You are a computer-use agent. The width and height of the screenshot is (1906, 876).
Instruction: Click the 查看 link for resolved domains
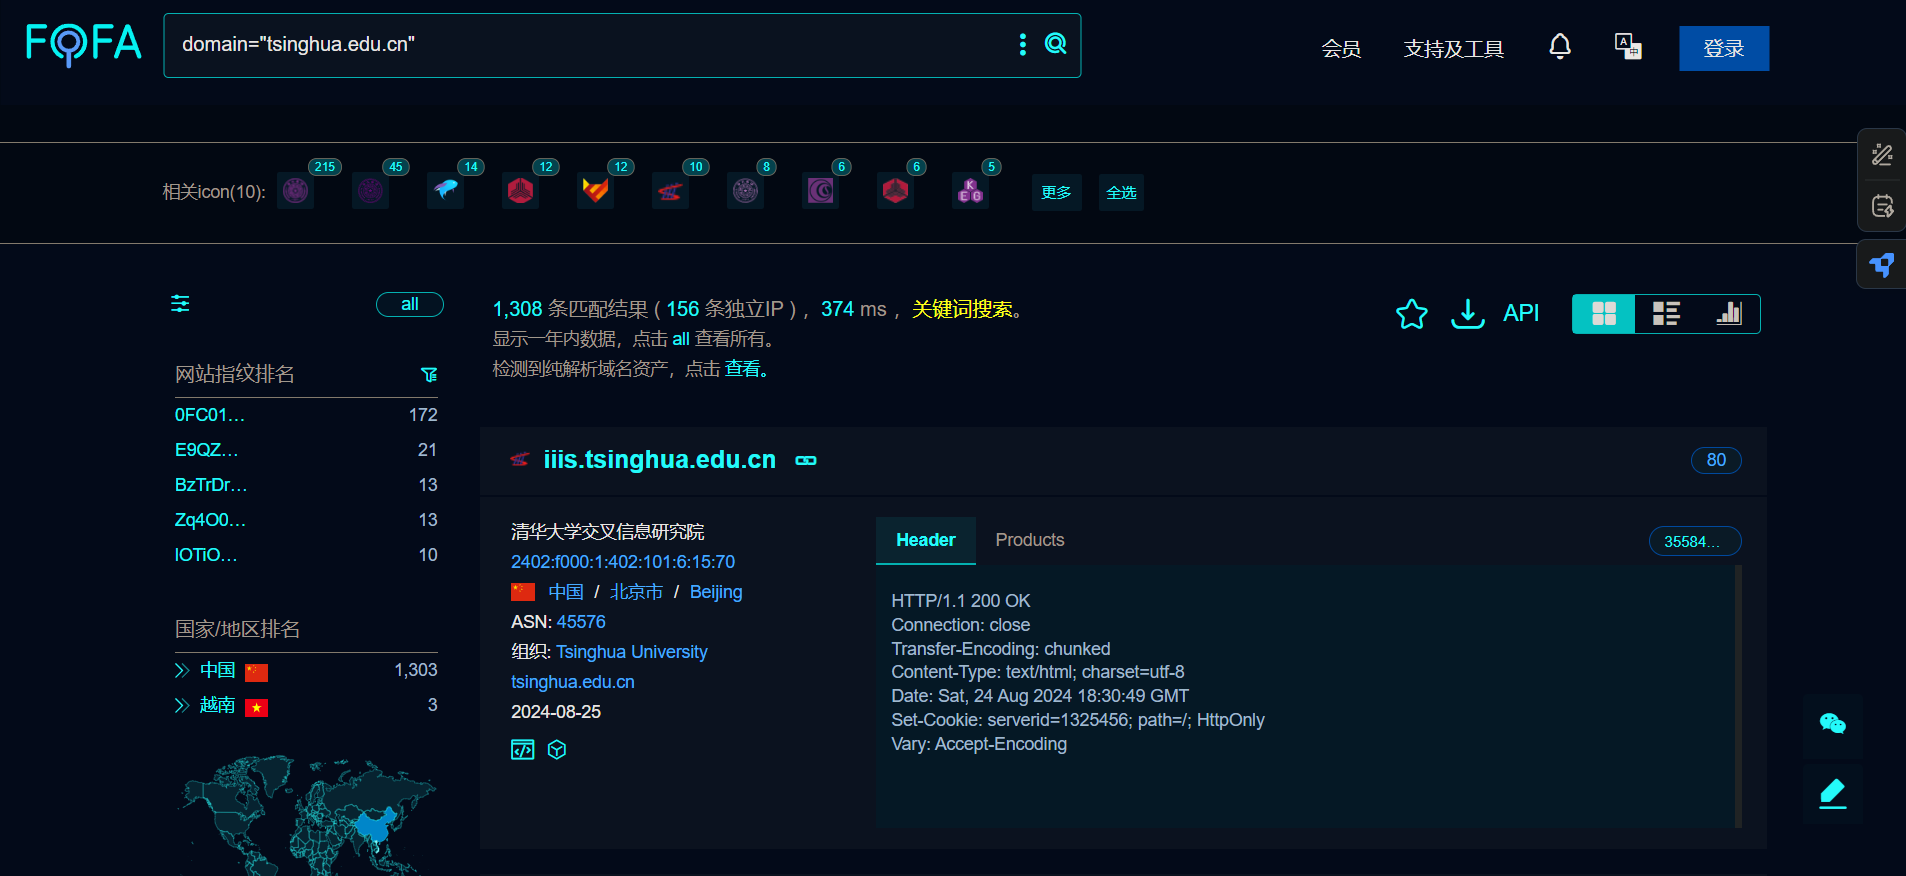click(x=742, y=369)
